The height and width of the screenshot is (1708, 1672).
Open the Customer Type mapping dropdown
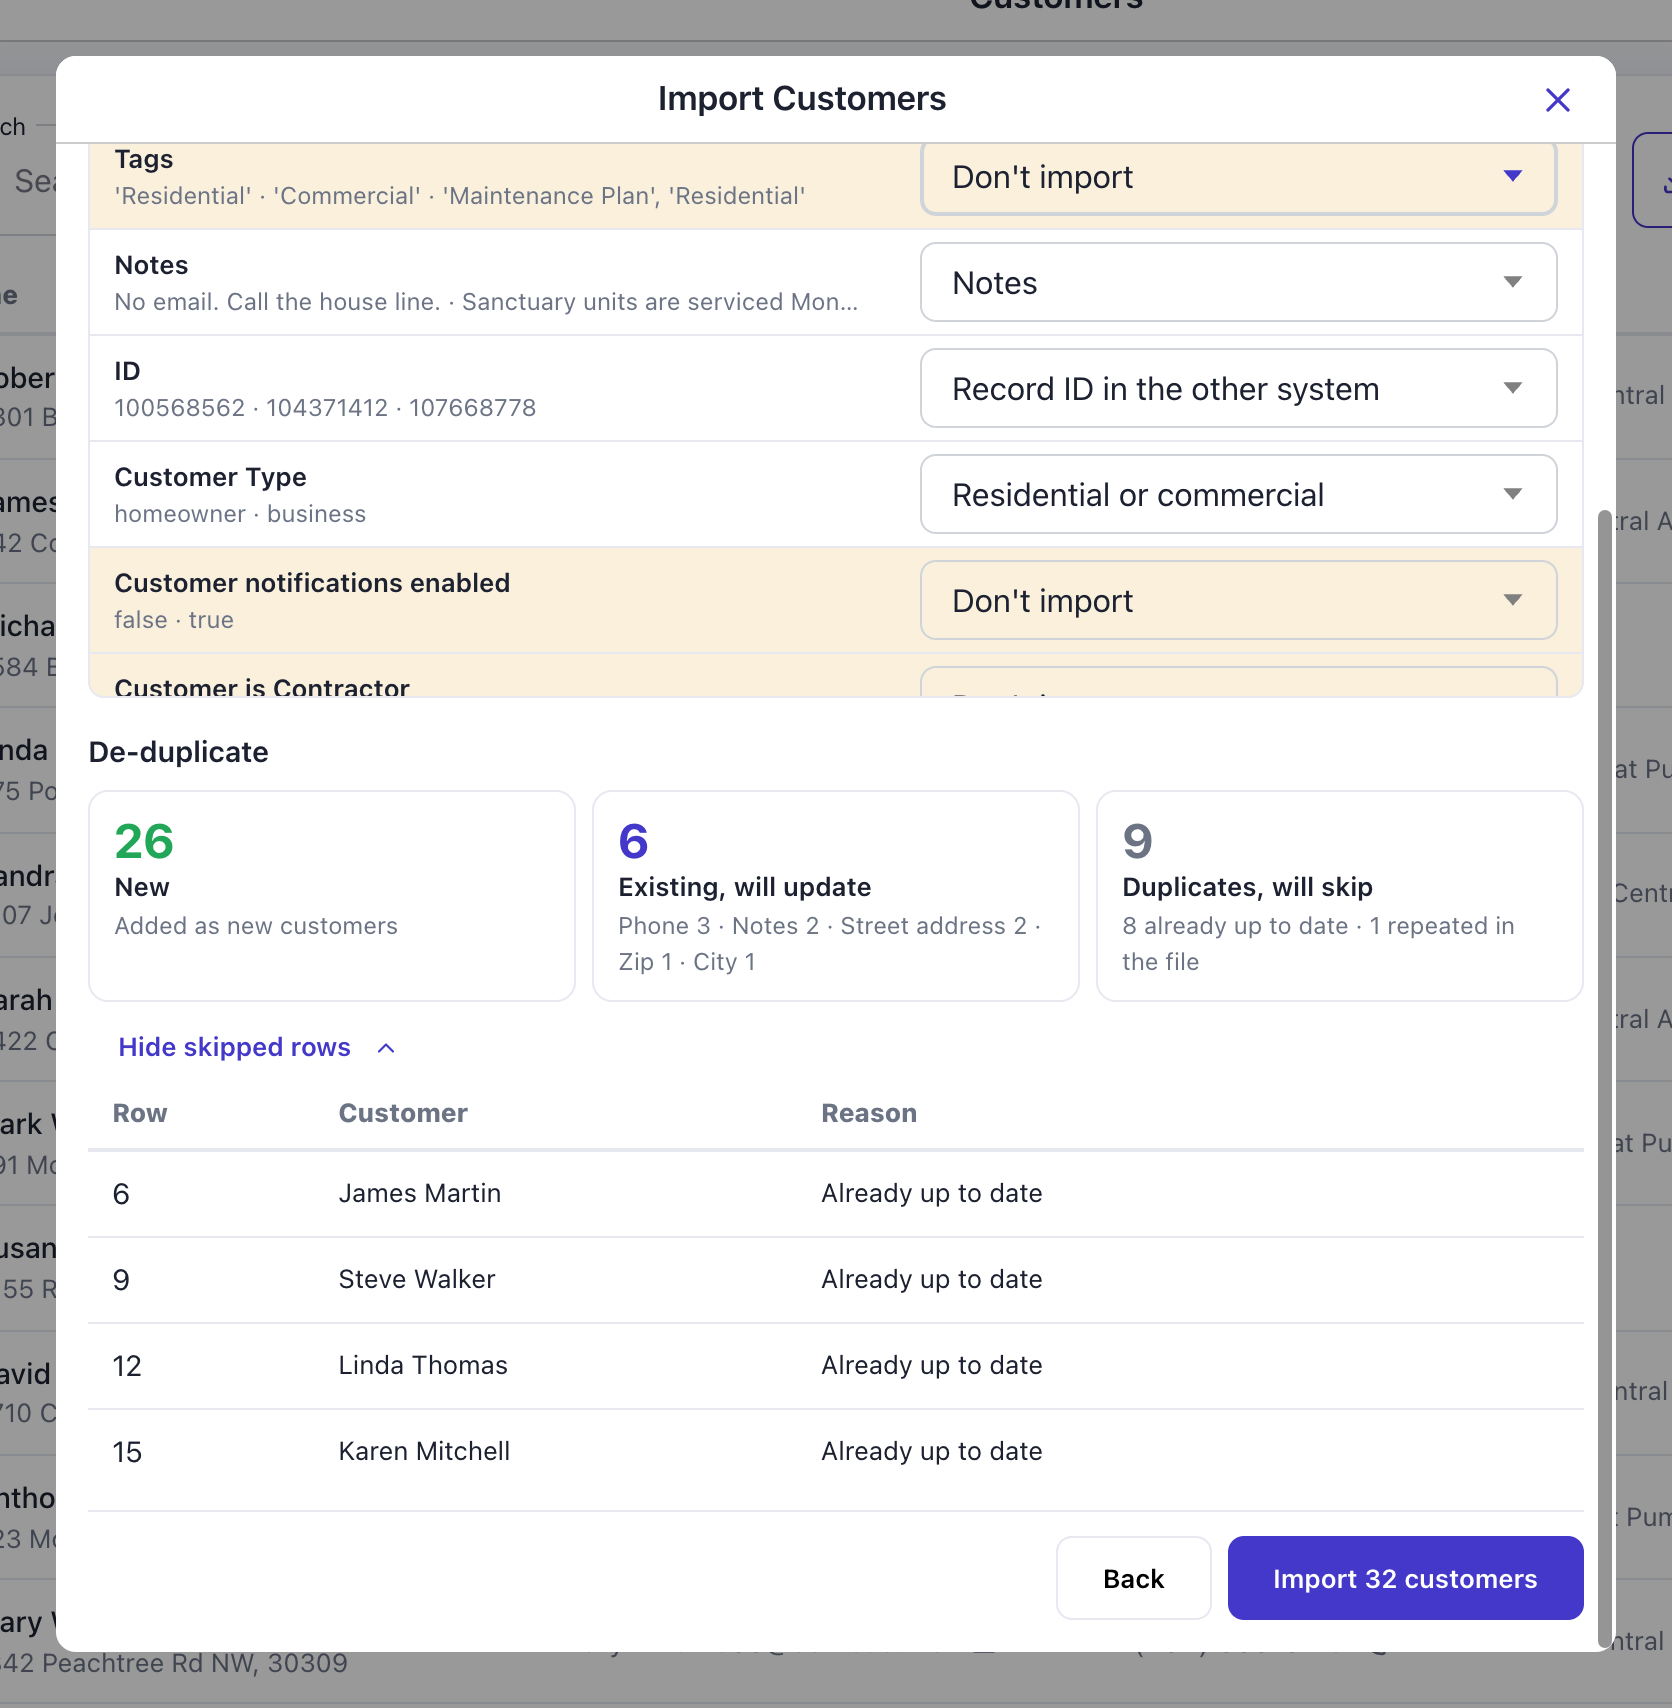pyautogui.click(x=1238, y=494)
